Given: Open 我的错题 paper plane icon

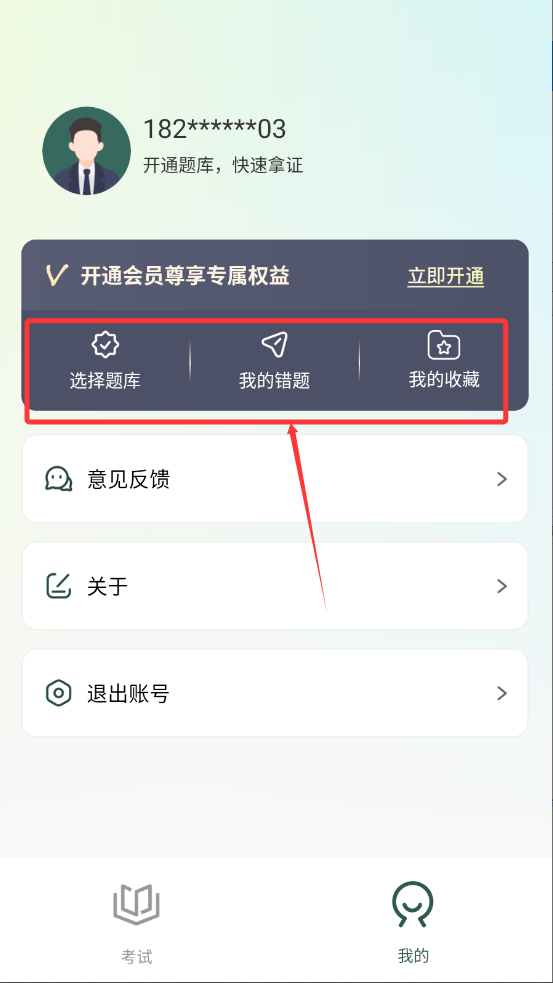Looking at the screenshot, I should coord(275,344).
